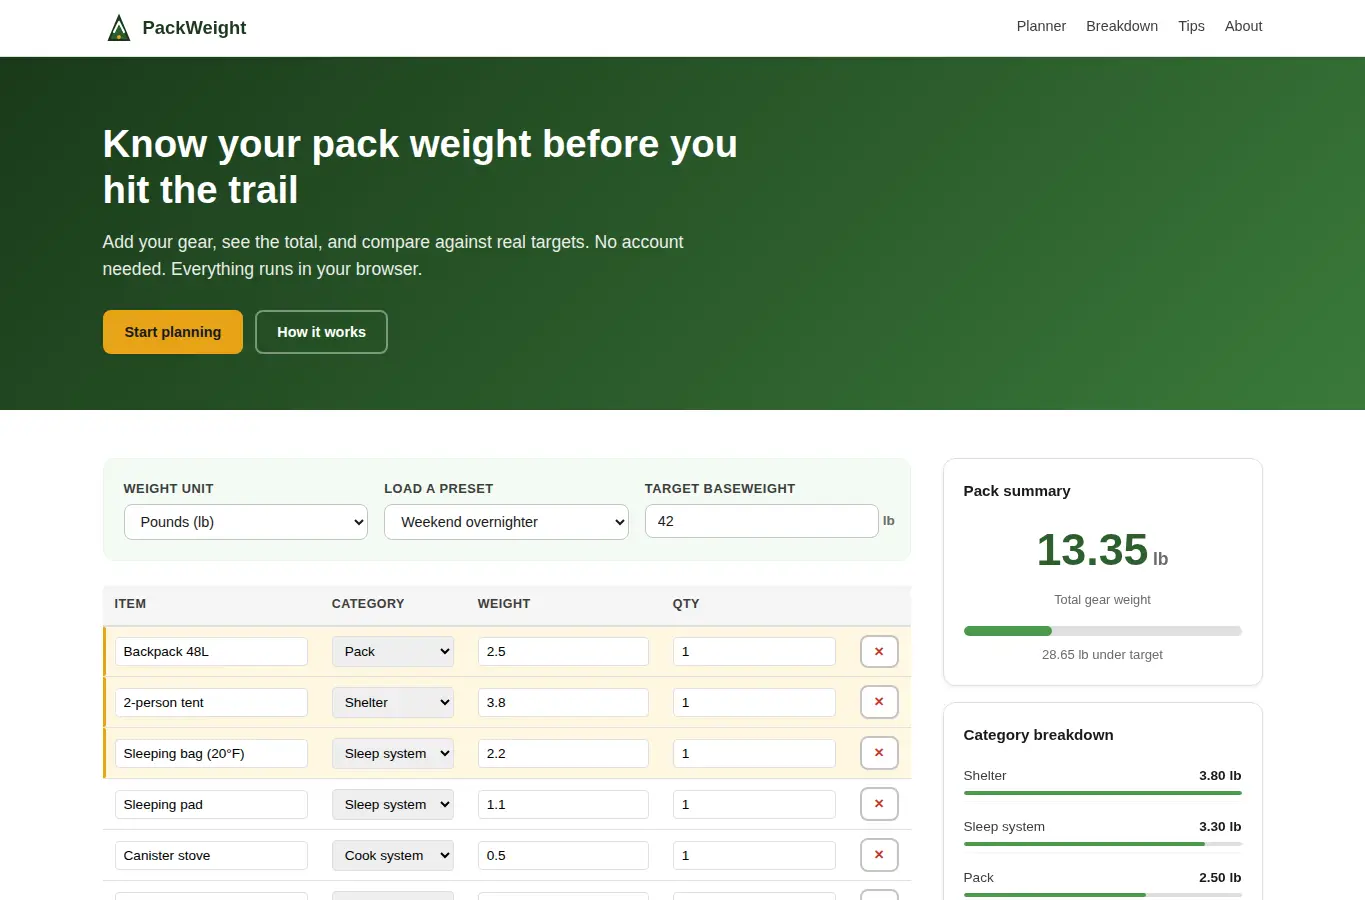1365x900 pixels.
Task: Click the Pack summary heading
Action: pos(1017,491)
